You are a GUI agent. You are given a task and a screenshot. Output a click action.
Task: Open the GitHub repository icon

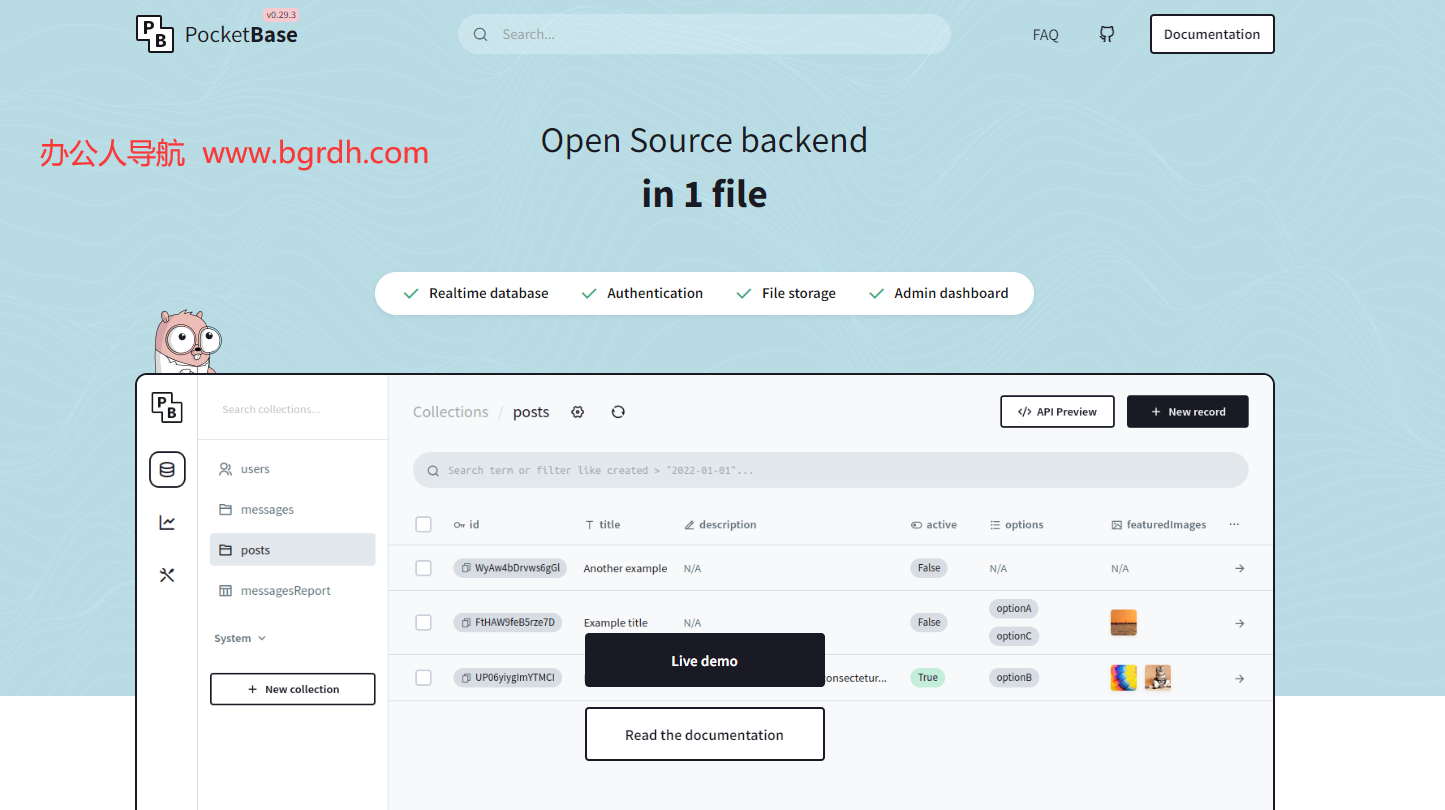pos(1106,34)
